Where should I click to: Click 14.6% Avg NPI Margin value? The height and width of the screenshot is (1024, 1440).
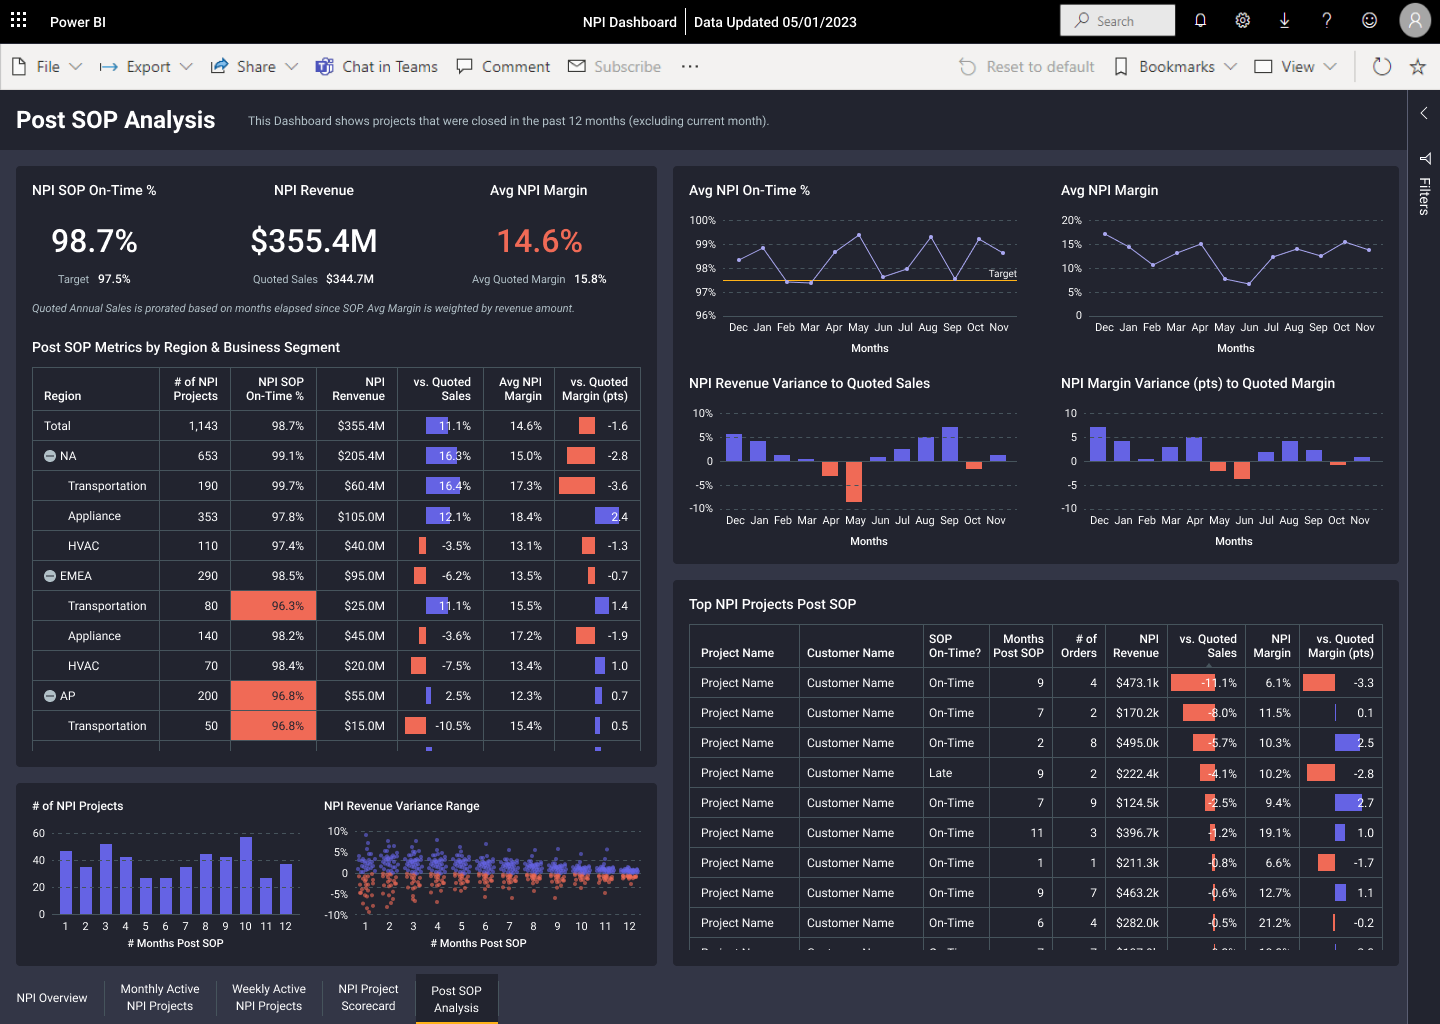pos(540,241)
